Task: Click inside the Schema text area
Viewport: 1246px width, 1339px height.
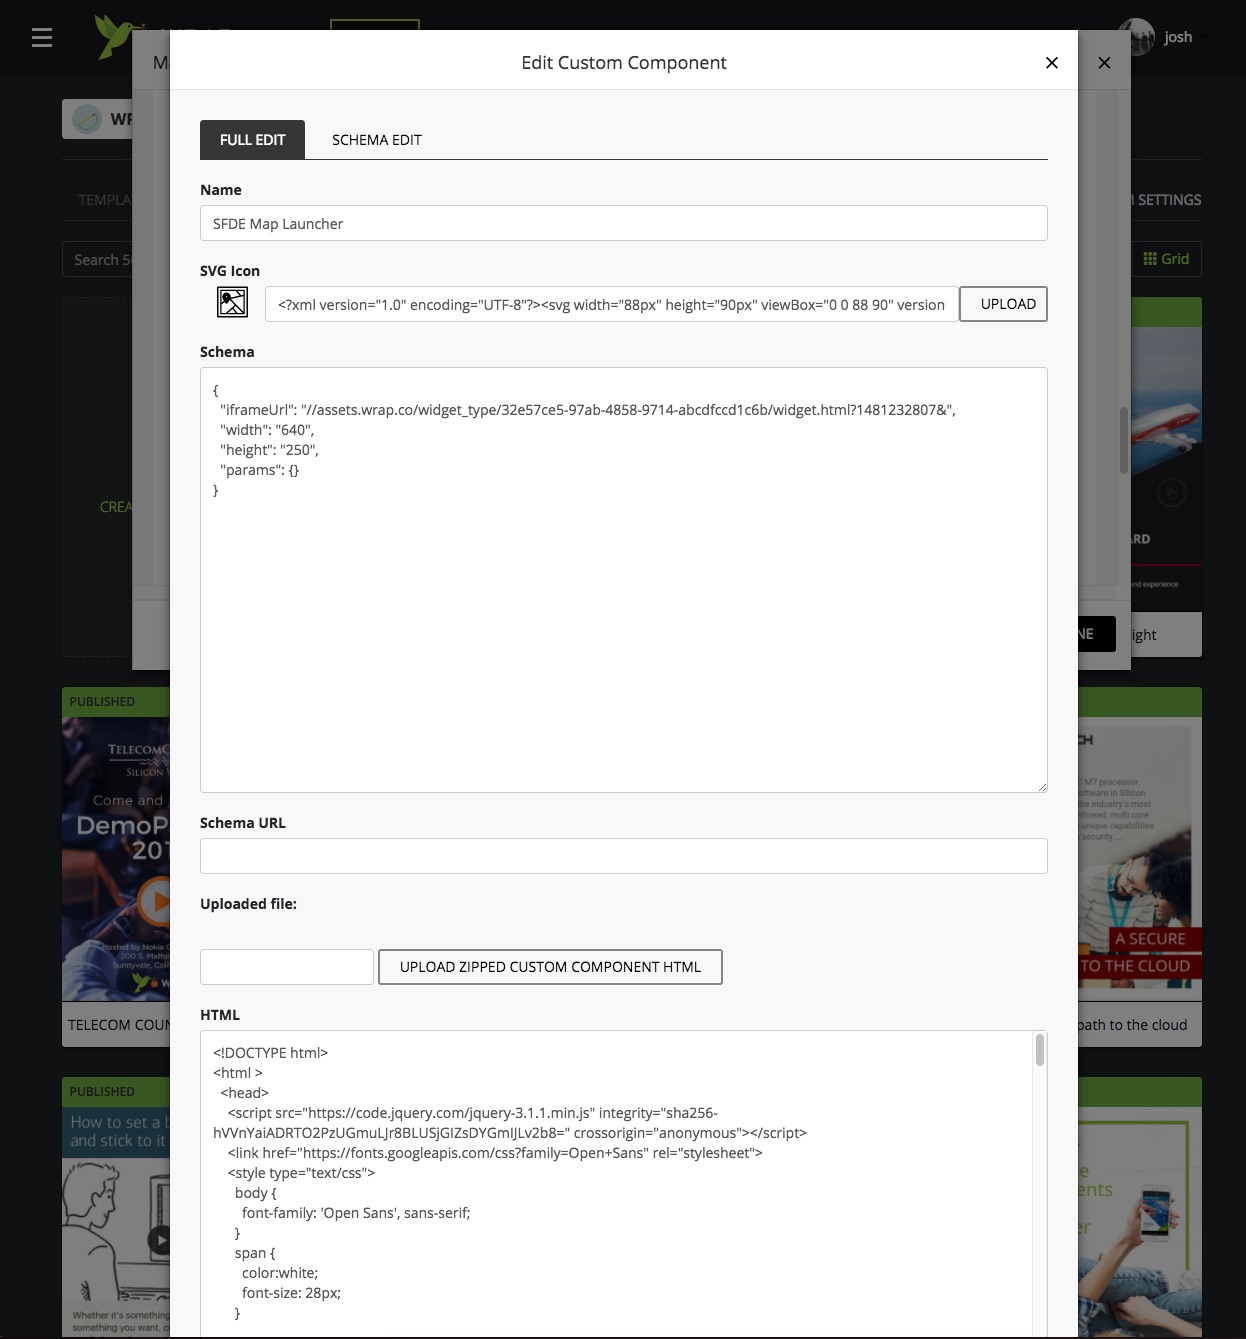Action: pyautogui.click(x=623, y=580)
